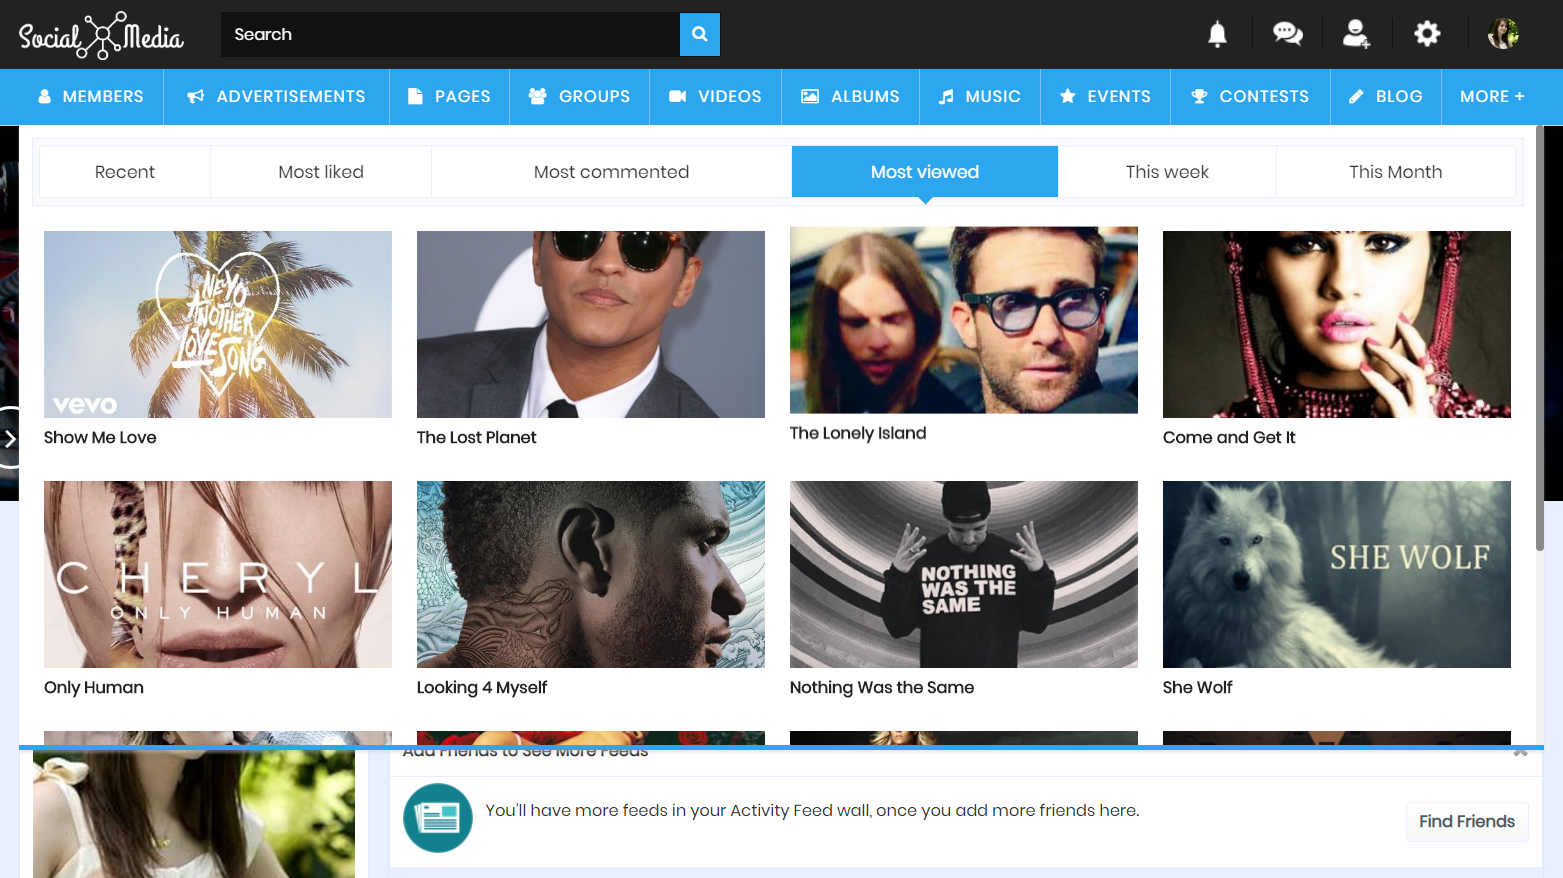Open the Come and Get It thumbnail

coord(1337,324)
